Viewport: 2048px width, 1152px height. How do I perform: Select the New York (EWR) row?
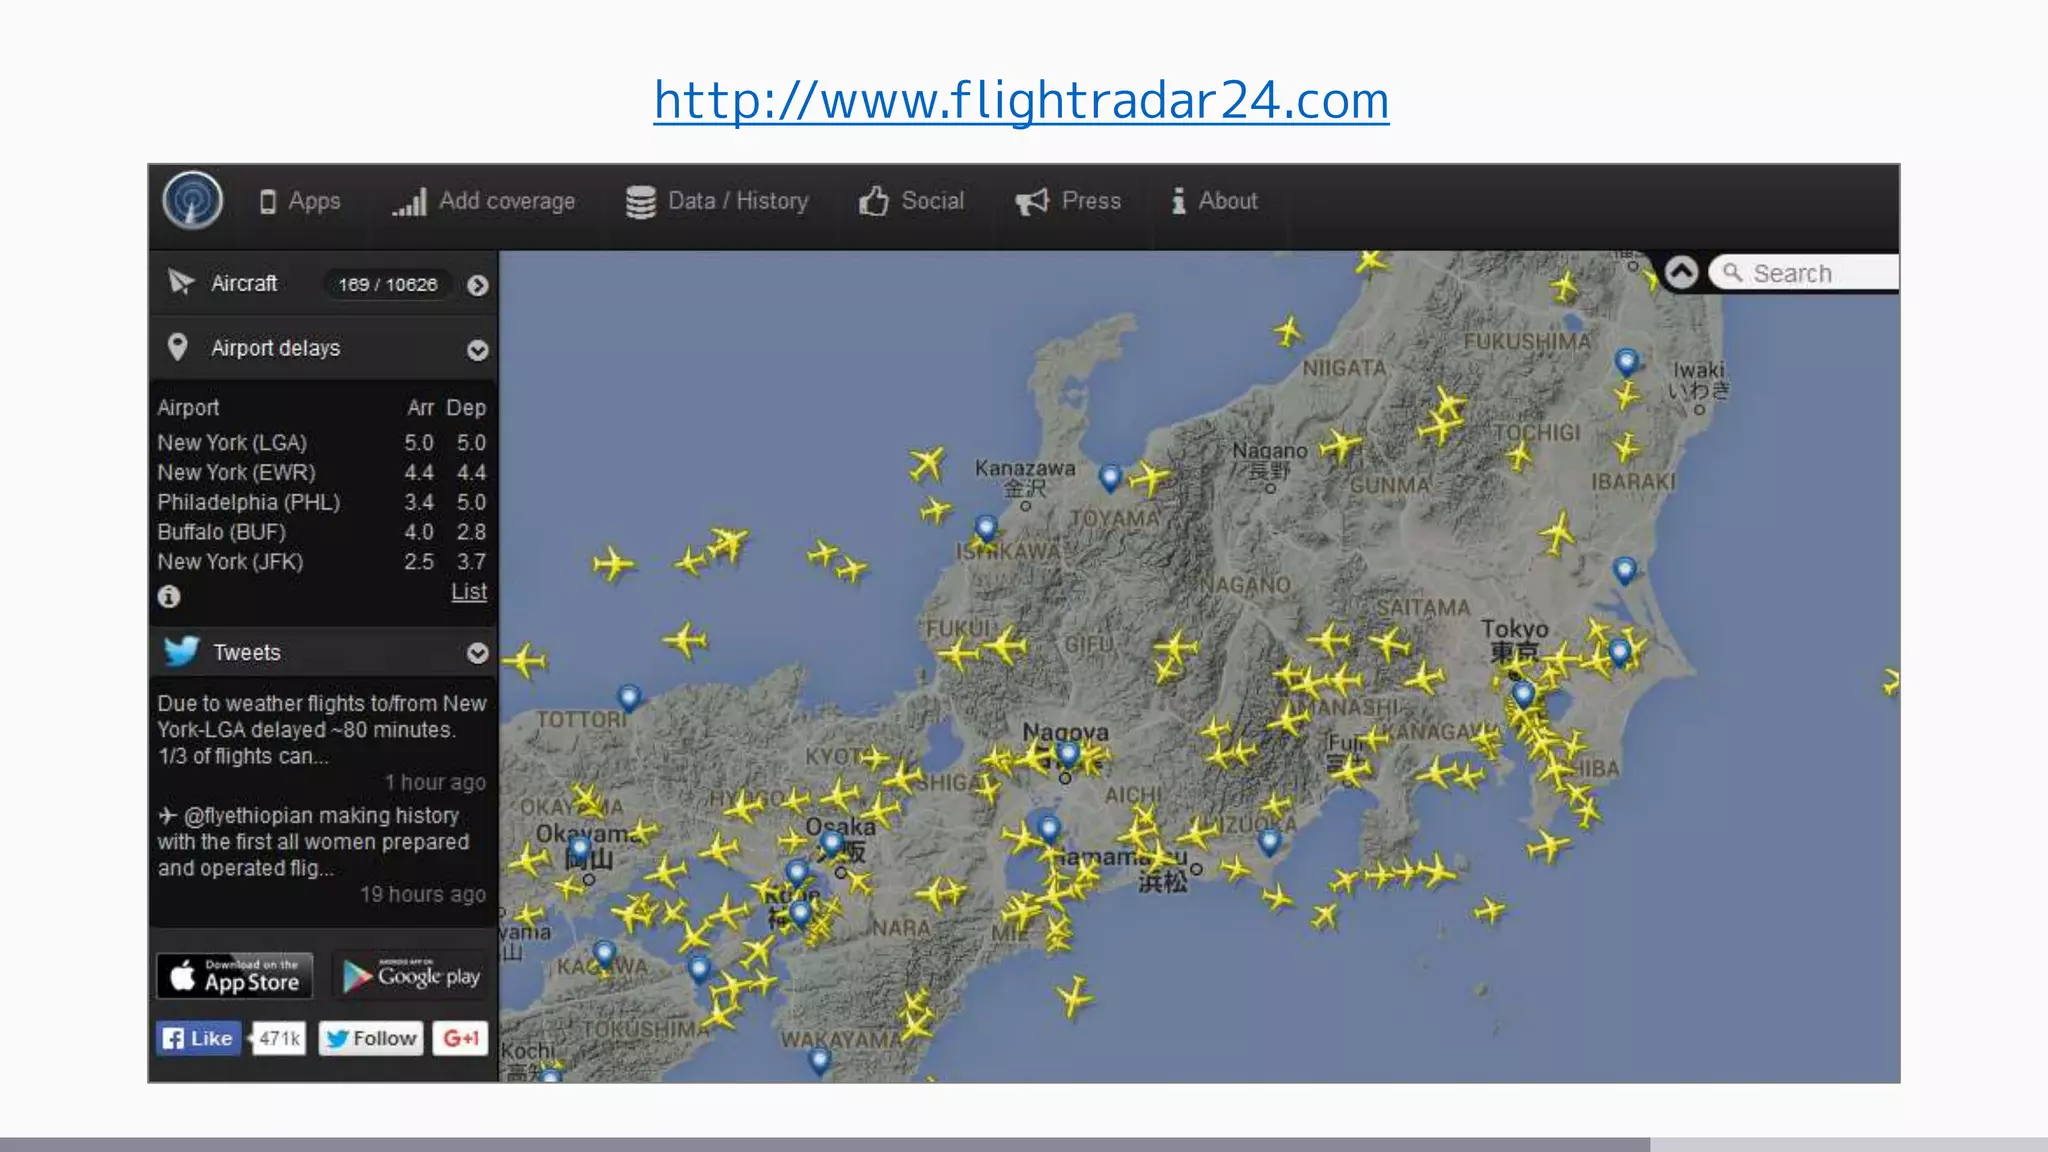pyautogui.click(x=321, y=472)
